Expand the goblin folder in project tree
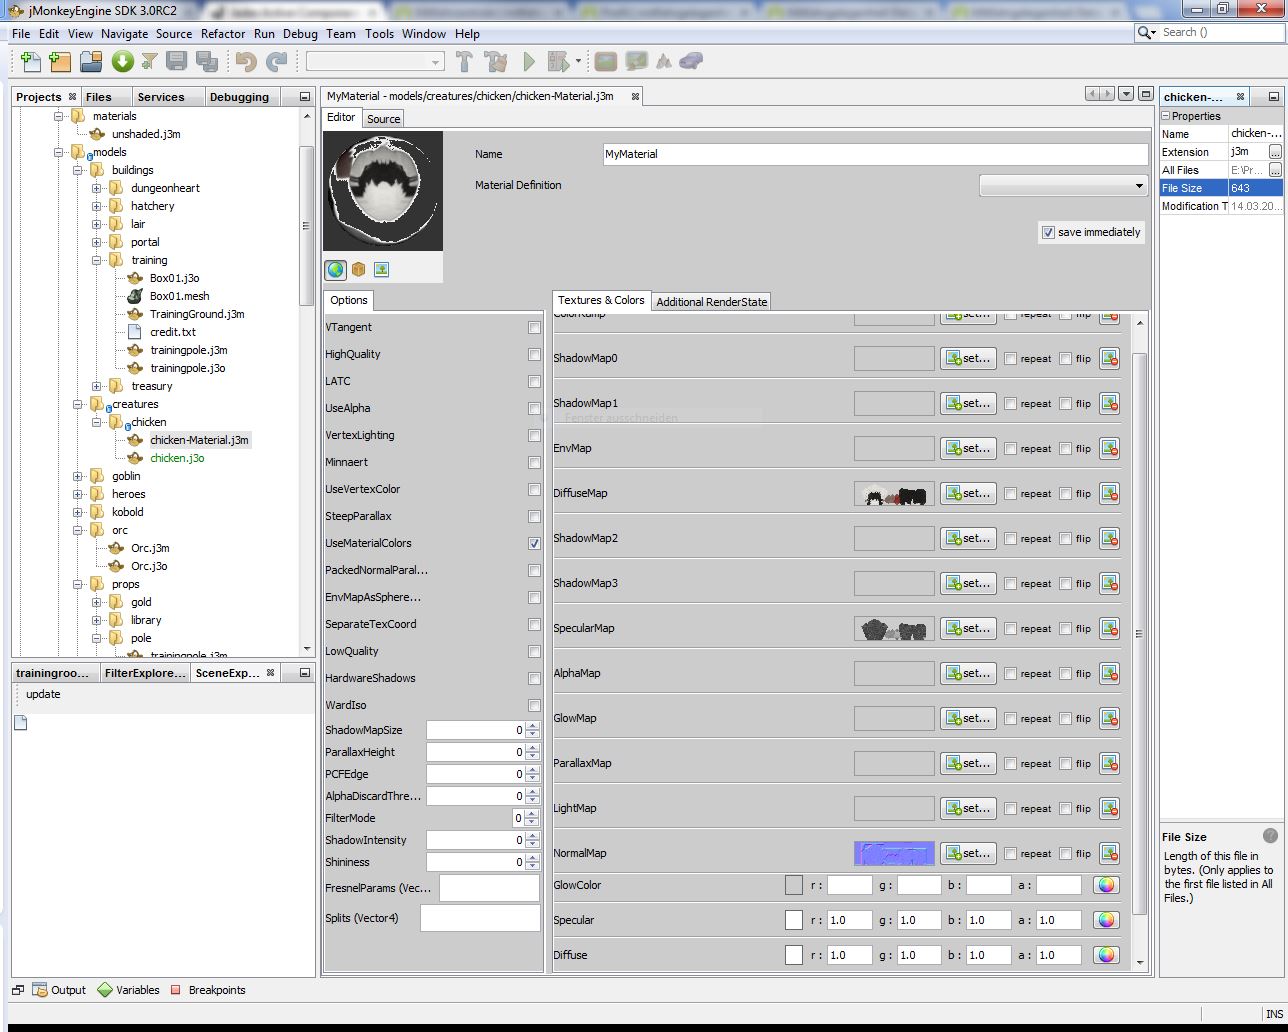This screenshot has height=1032, width=1288. [x=78, y=476]
